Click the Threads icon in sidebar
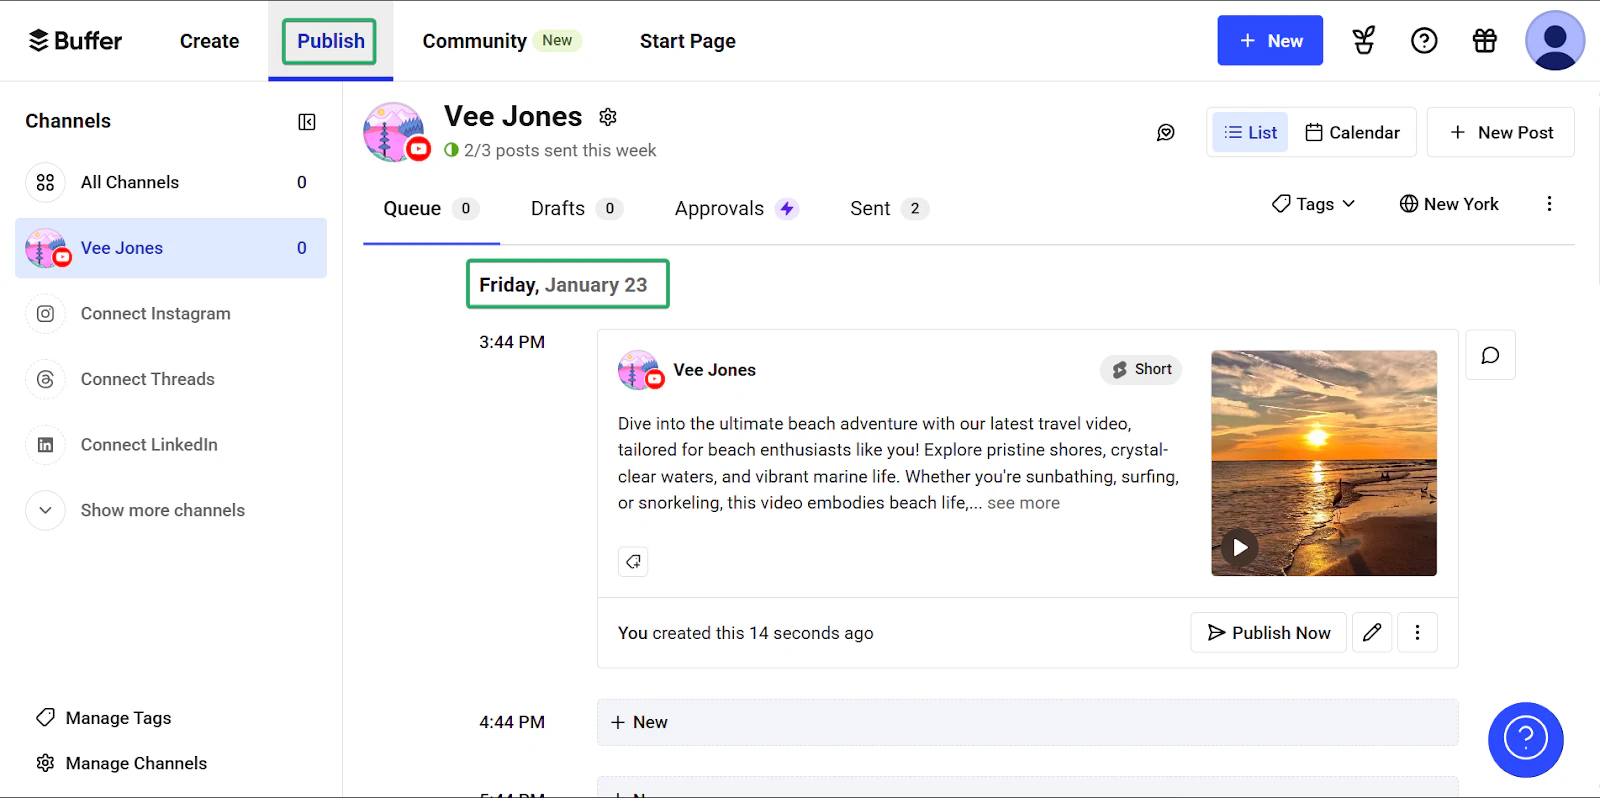Screen dimensions: 1600x798 [45, 379]
